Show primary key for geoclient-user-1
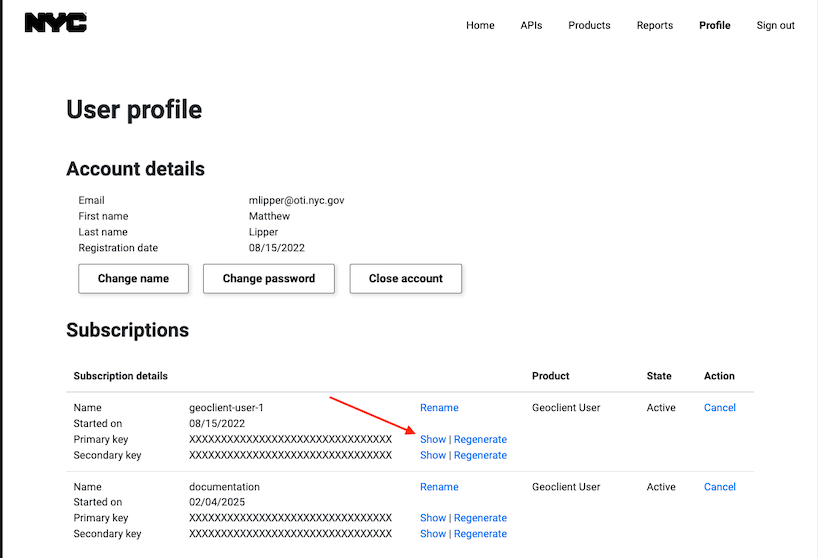 (x=433, y=439)
